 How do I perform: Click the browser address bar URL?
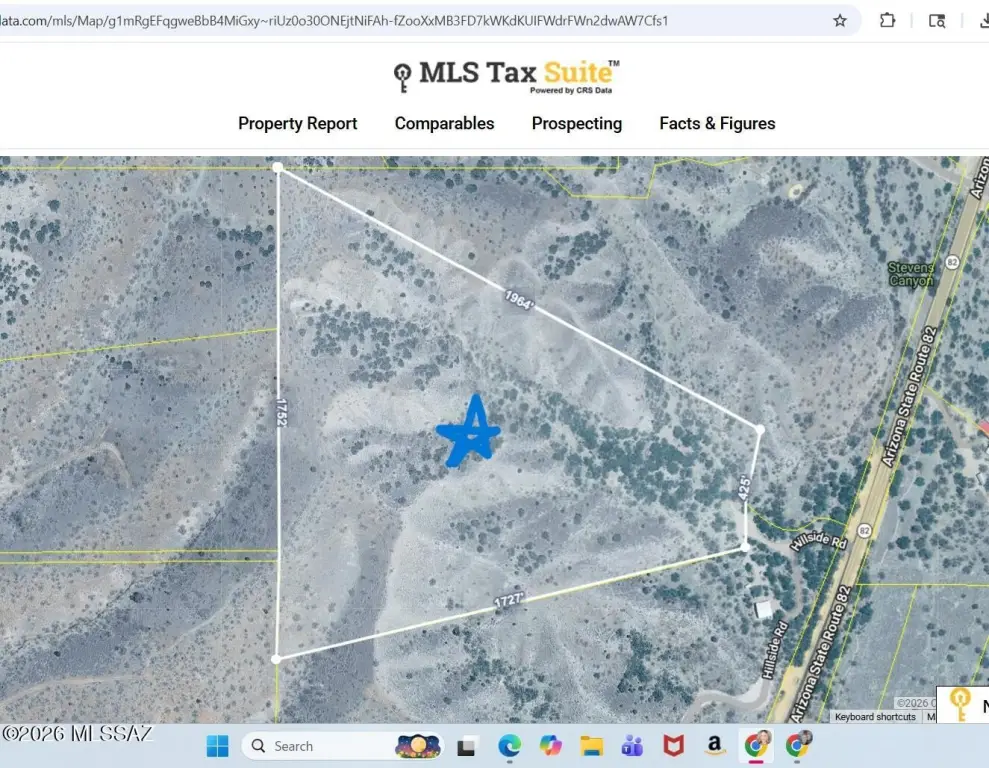[x=334, y=21]
